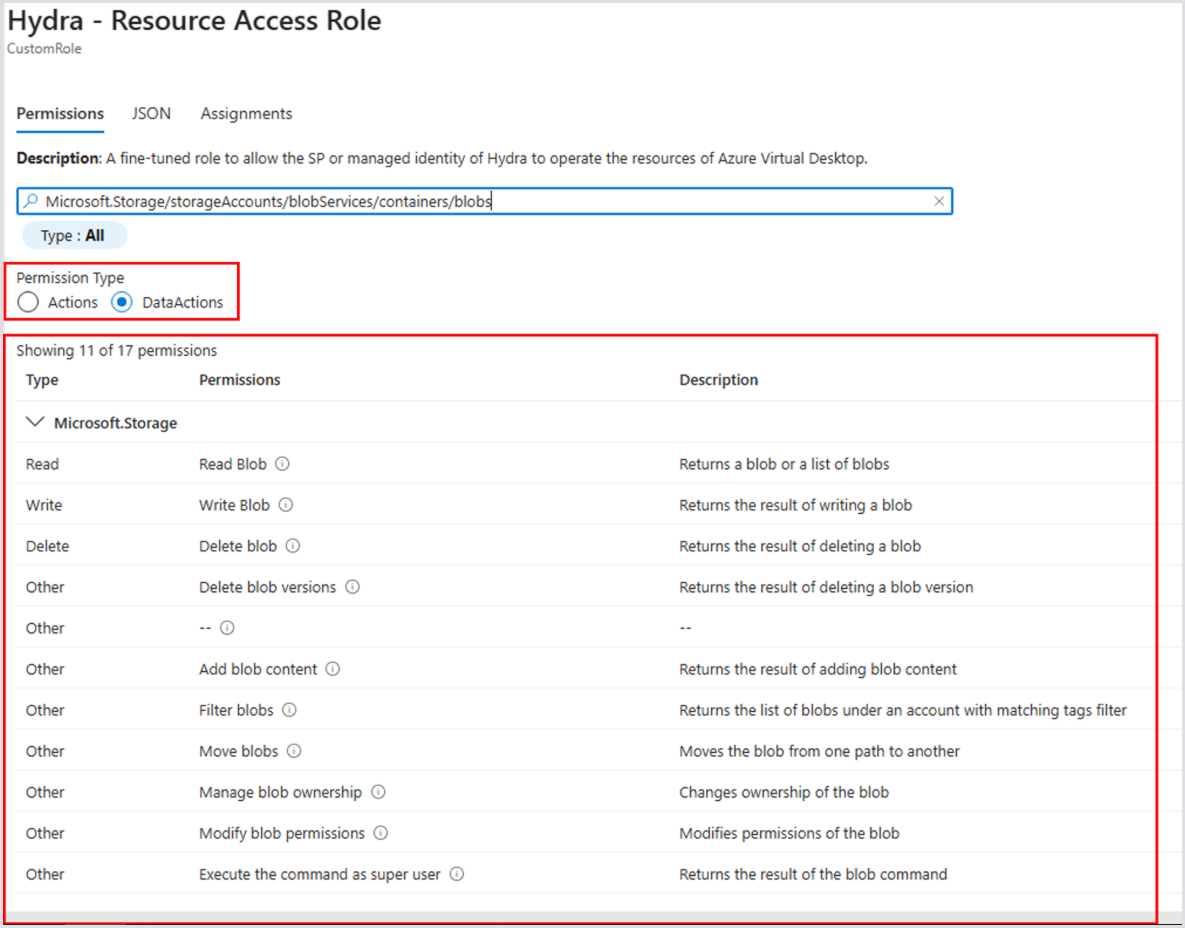Click 'Returns the result of writing a blob'
The height and width of the screenshot is (928, 1185).
coord(796,505)
